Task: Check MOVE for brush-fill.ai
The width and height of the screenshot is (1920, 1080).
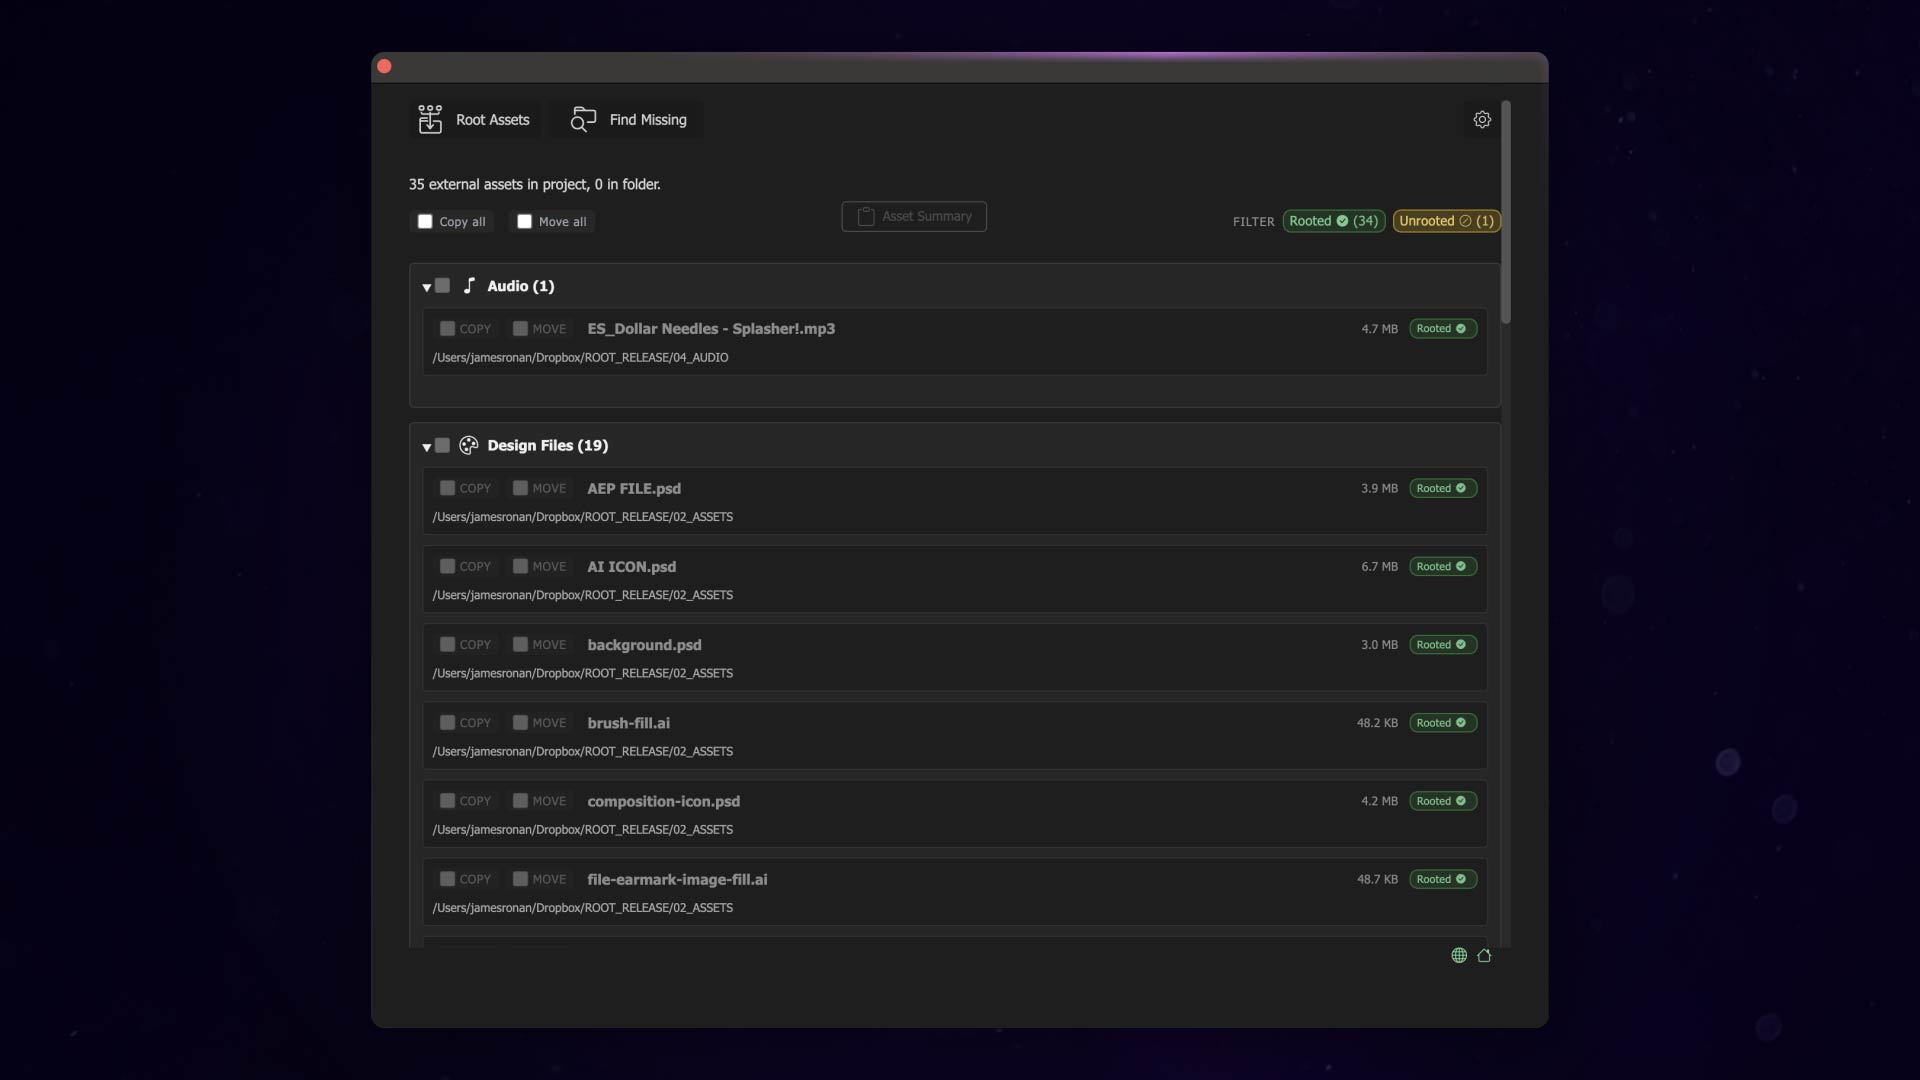Action: (520, 723)
